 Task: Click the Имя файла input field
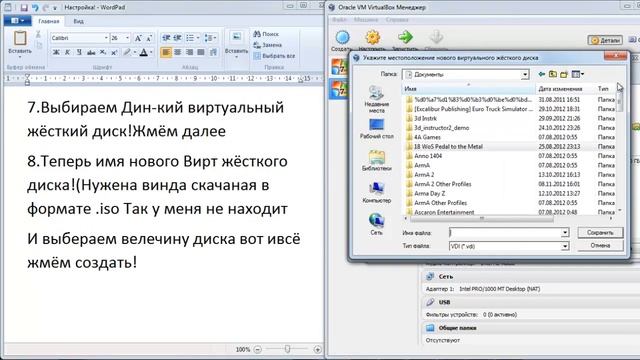click(505, 232)
